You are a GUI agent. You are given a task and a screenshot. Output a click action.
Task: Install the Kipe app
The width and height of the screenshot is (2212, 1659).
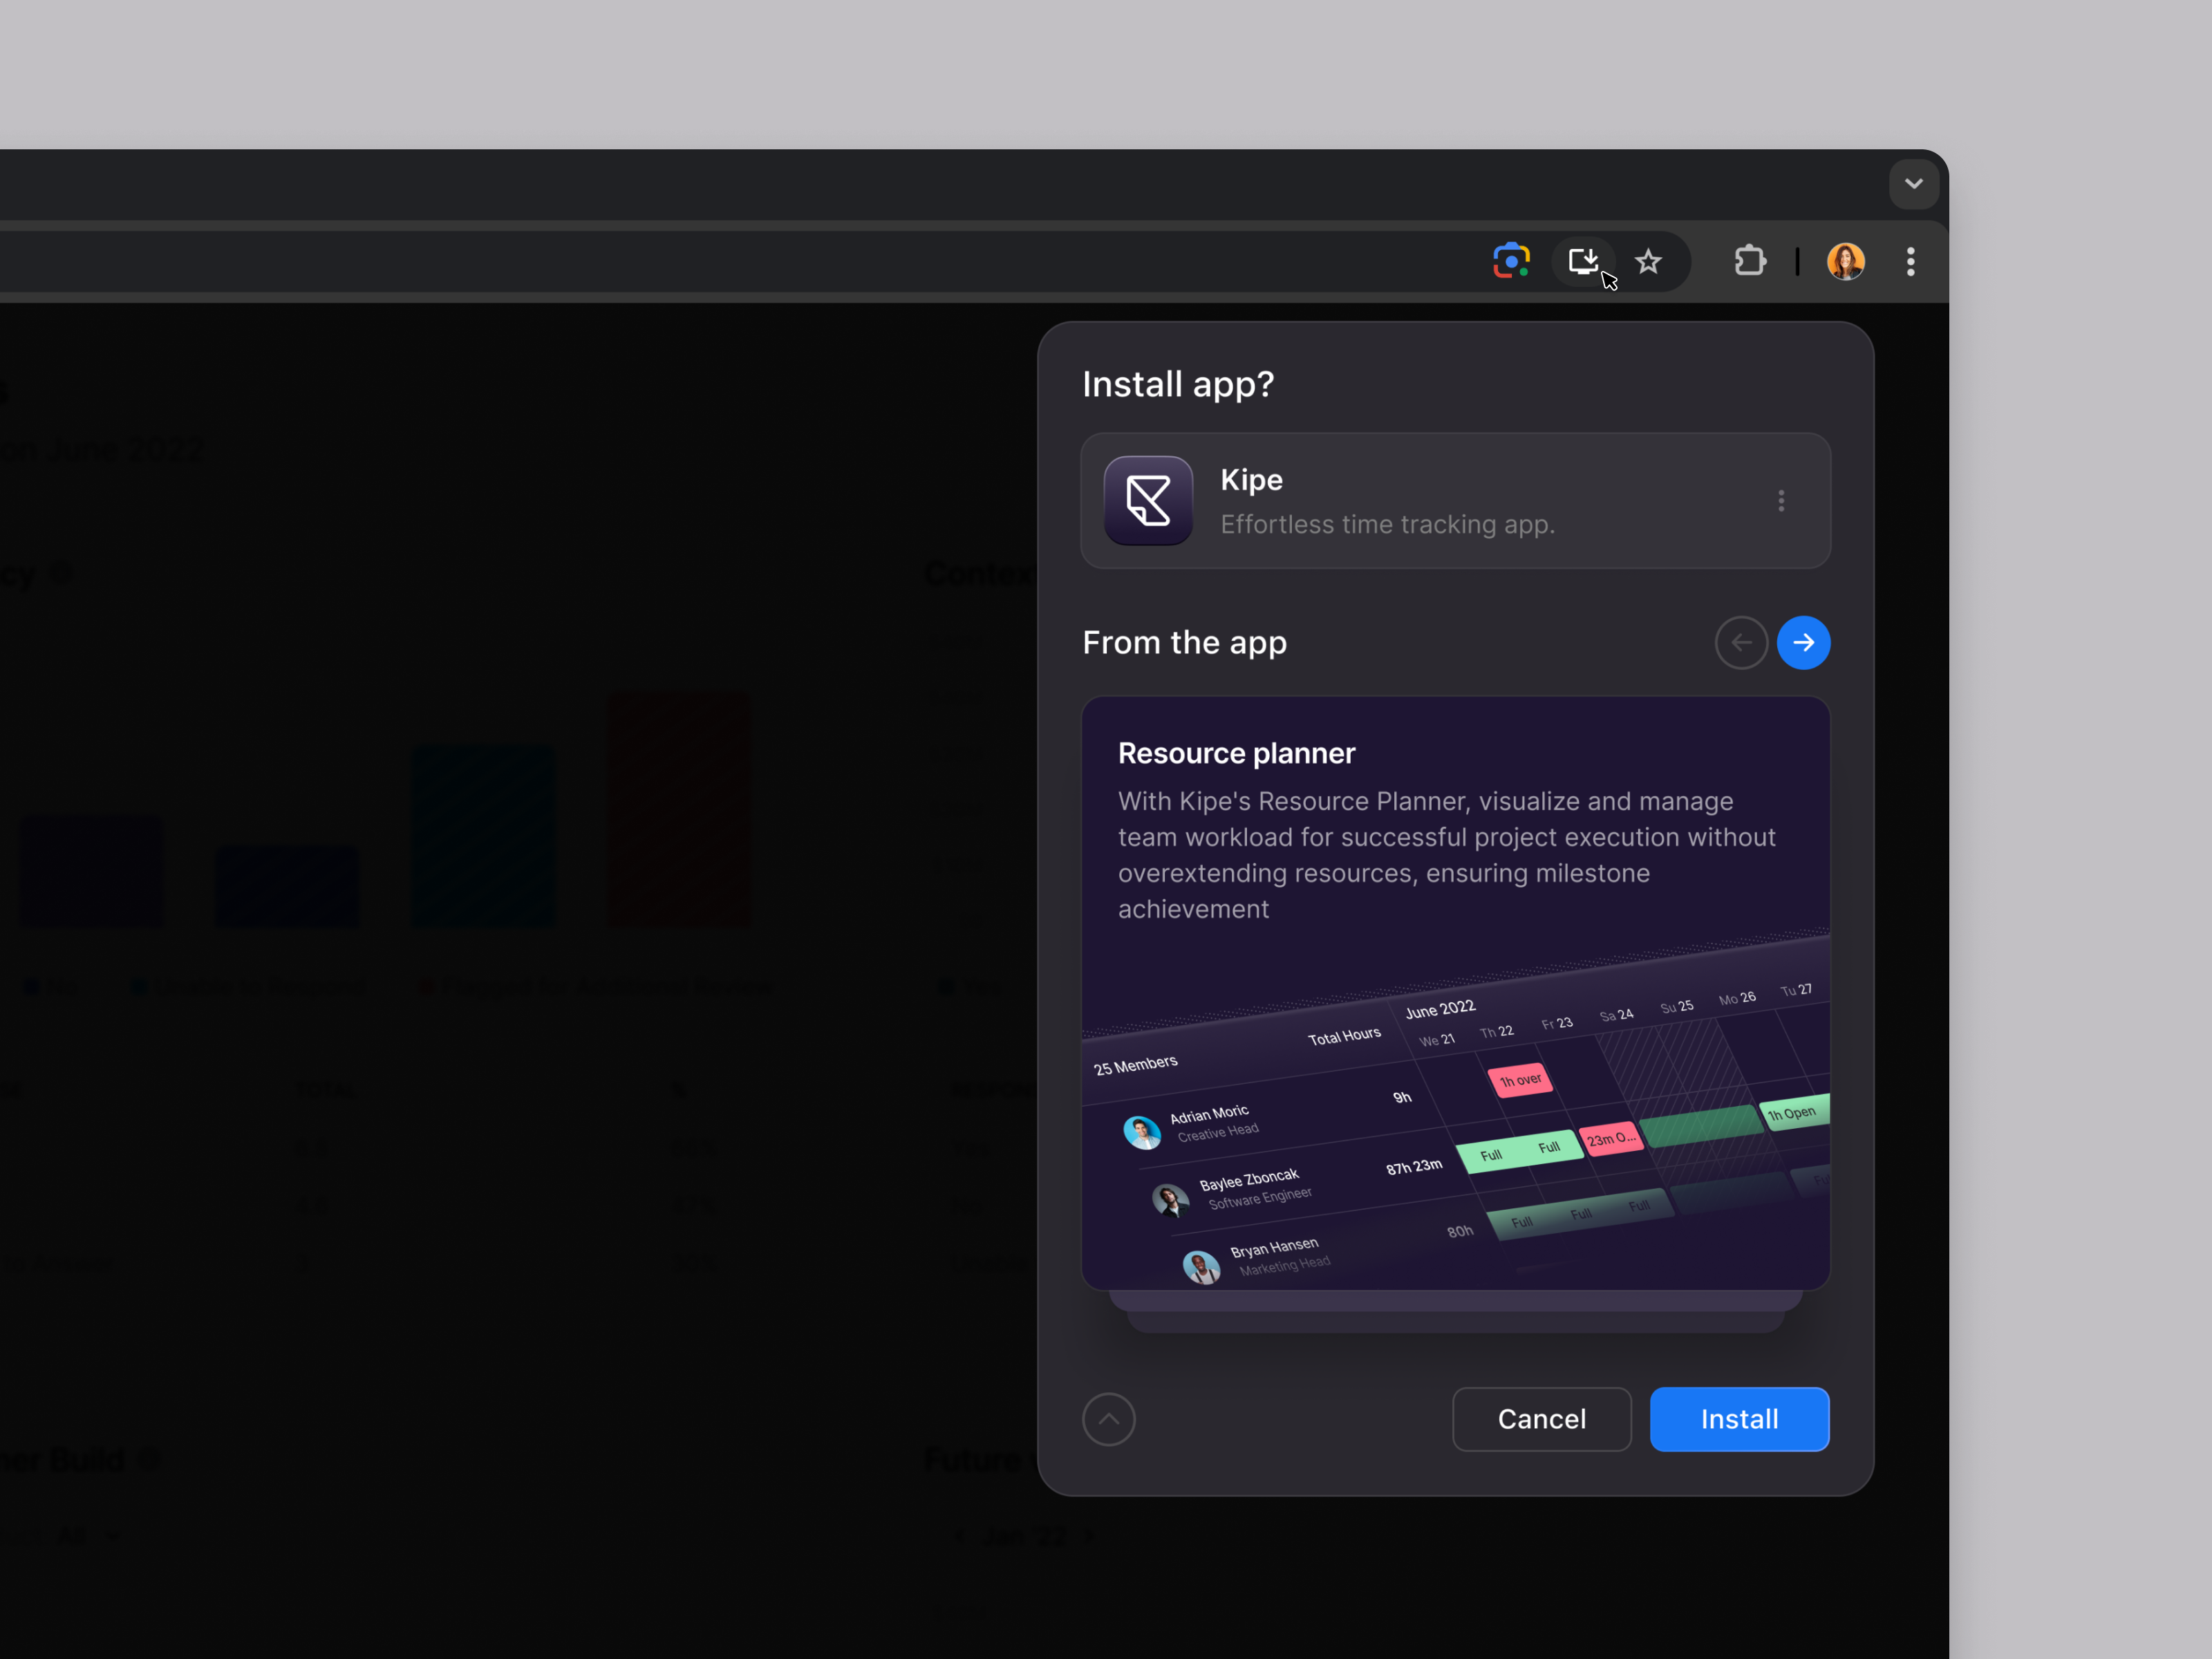pos(1739,1419)
